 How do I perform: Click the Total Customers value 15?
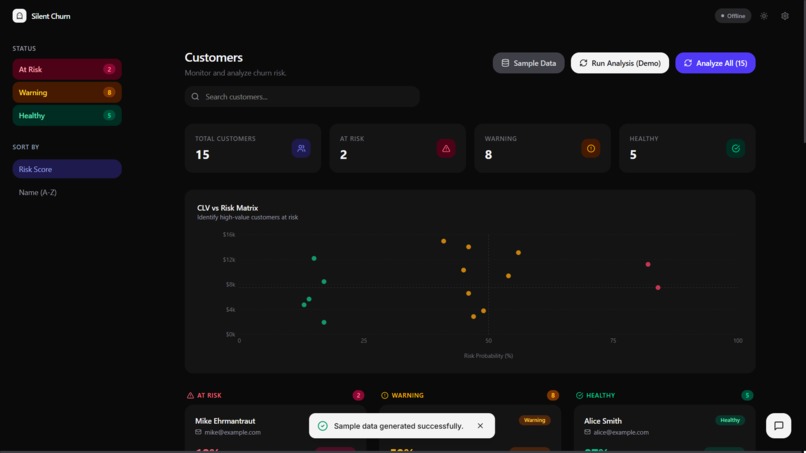(203, 155)
